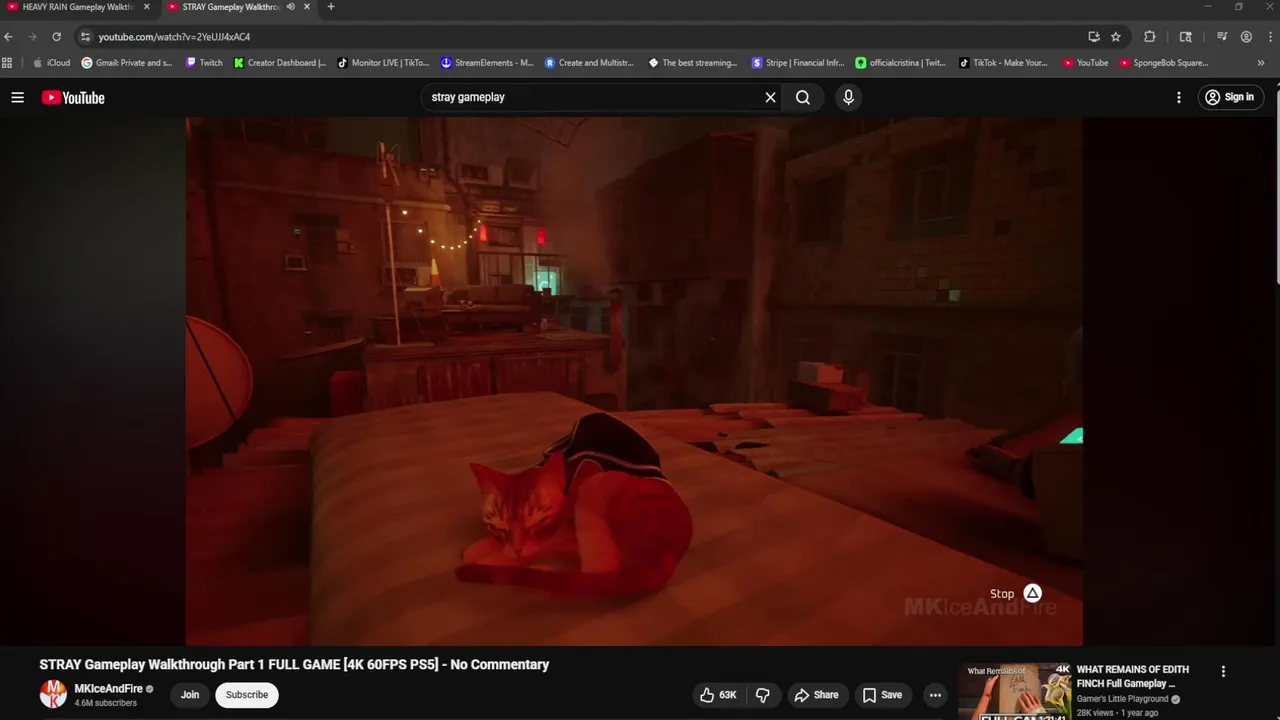This screenshot has height=720, width=1280.
Task: Subscribe to MKIceAndFire
Action: [247, 695]
